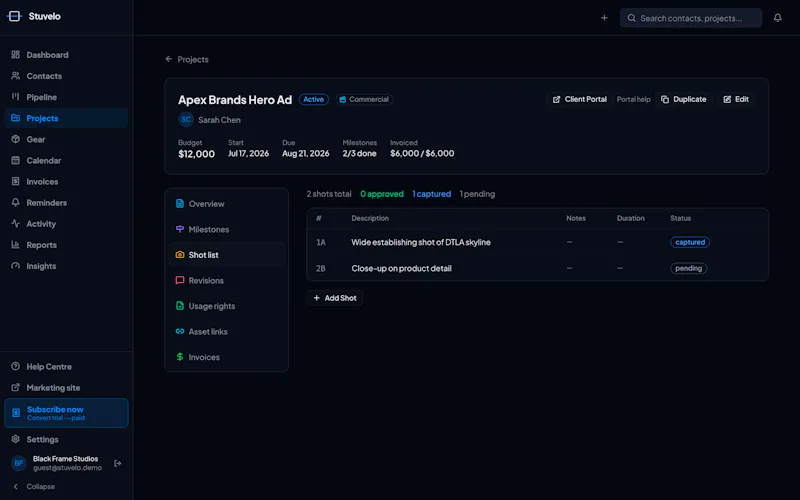The image size is (800, 500).
Task: Click the Marketing site external link icon
Action: [16, 387]
